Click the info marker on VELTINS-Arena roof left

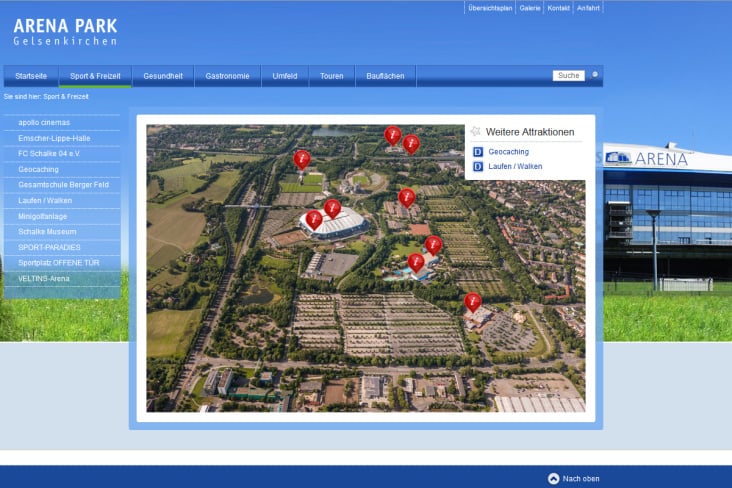point(314,219)
